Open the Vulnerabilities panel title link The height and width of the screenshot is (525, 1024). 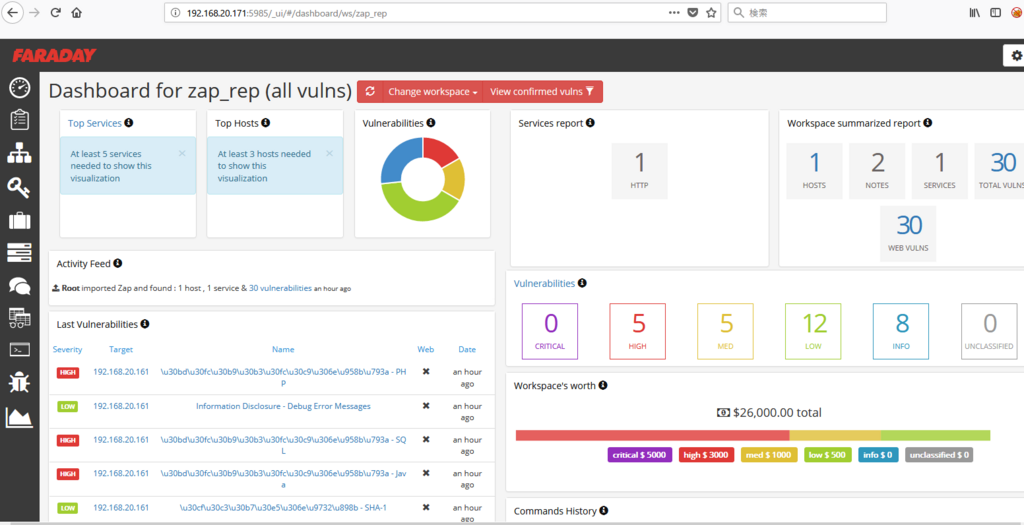545,283
